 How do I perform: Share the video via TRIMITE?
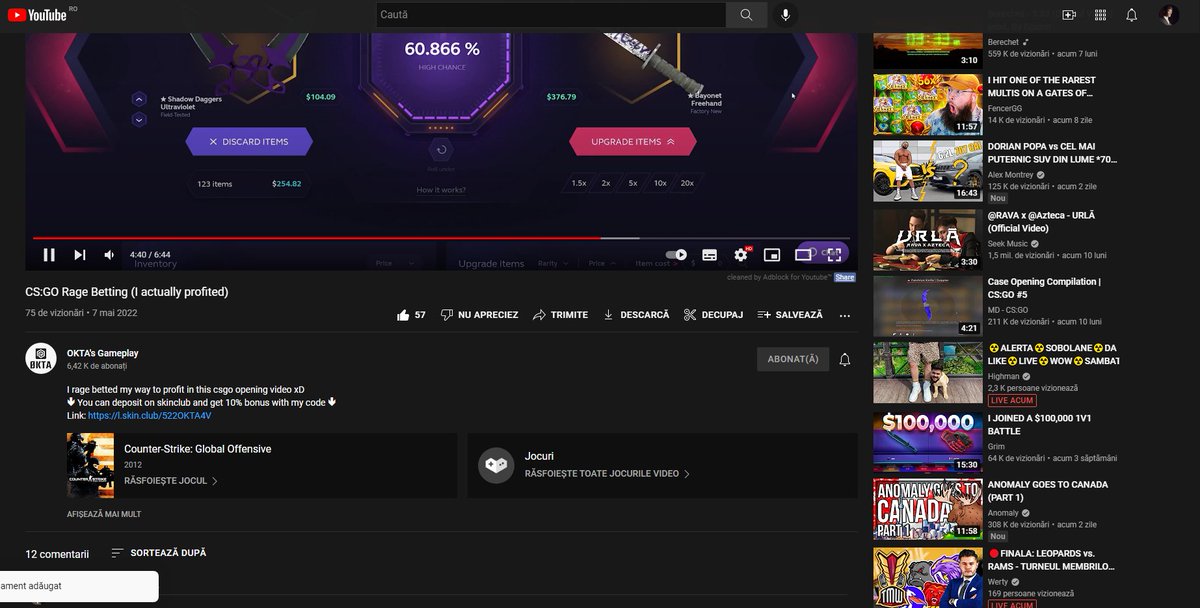tap(560, 315)
